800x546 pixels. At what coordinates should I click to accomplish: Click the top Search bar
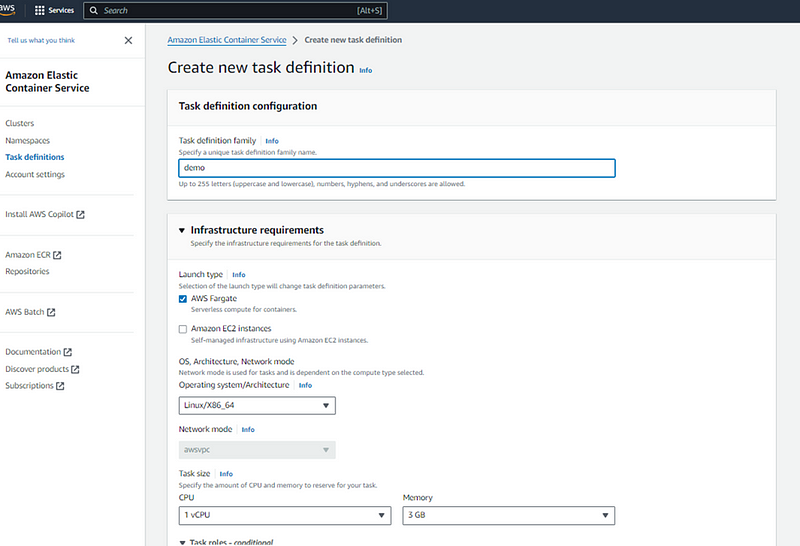point(235,11)
